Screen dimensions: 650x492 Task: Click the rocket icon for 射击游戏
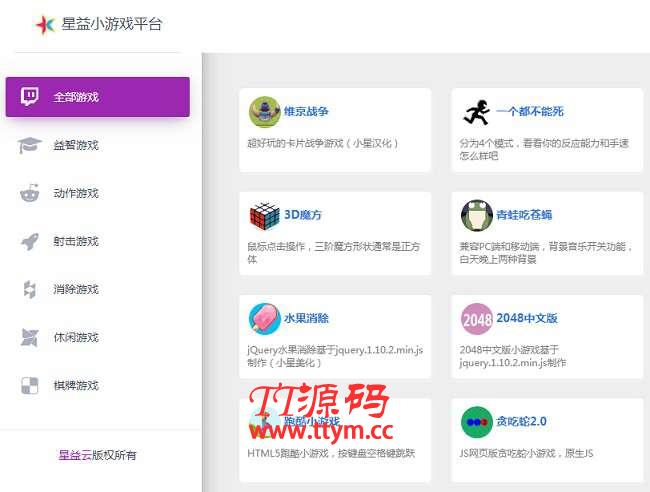click(30, 241)
